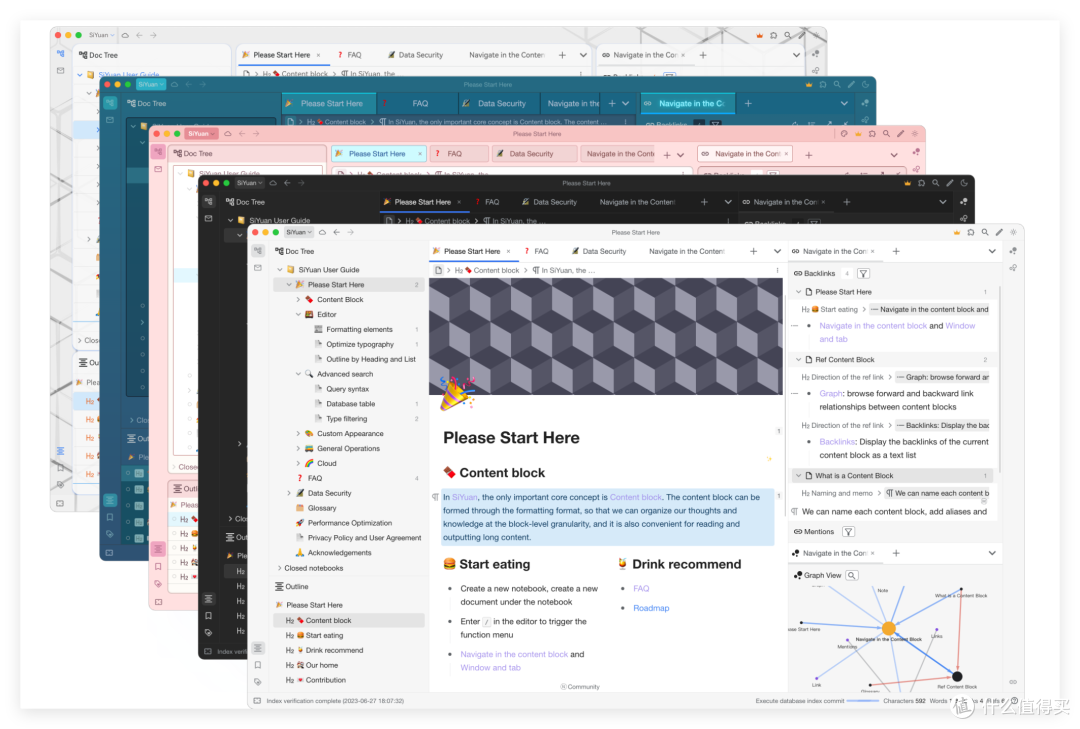Expand the General Operations tree node
Screen dimensions: 1080x729
pos(298,449)
